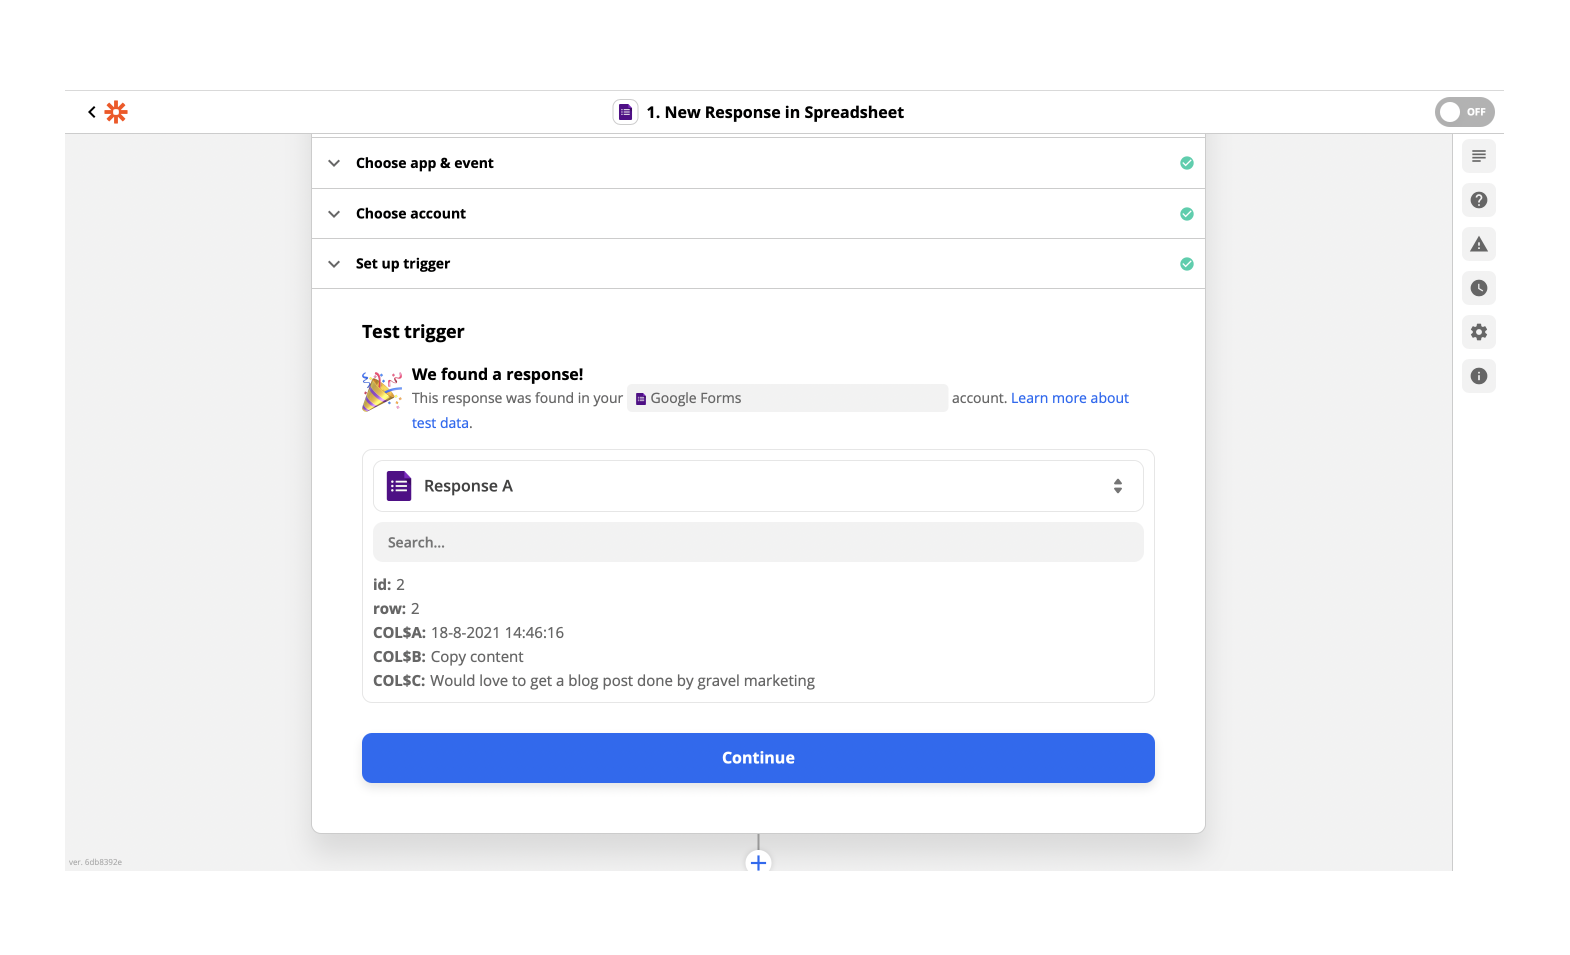Click the Continue button

(758, 758)
